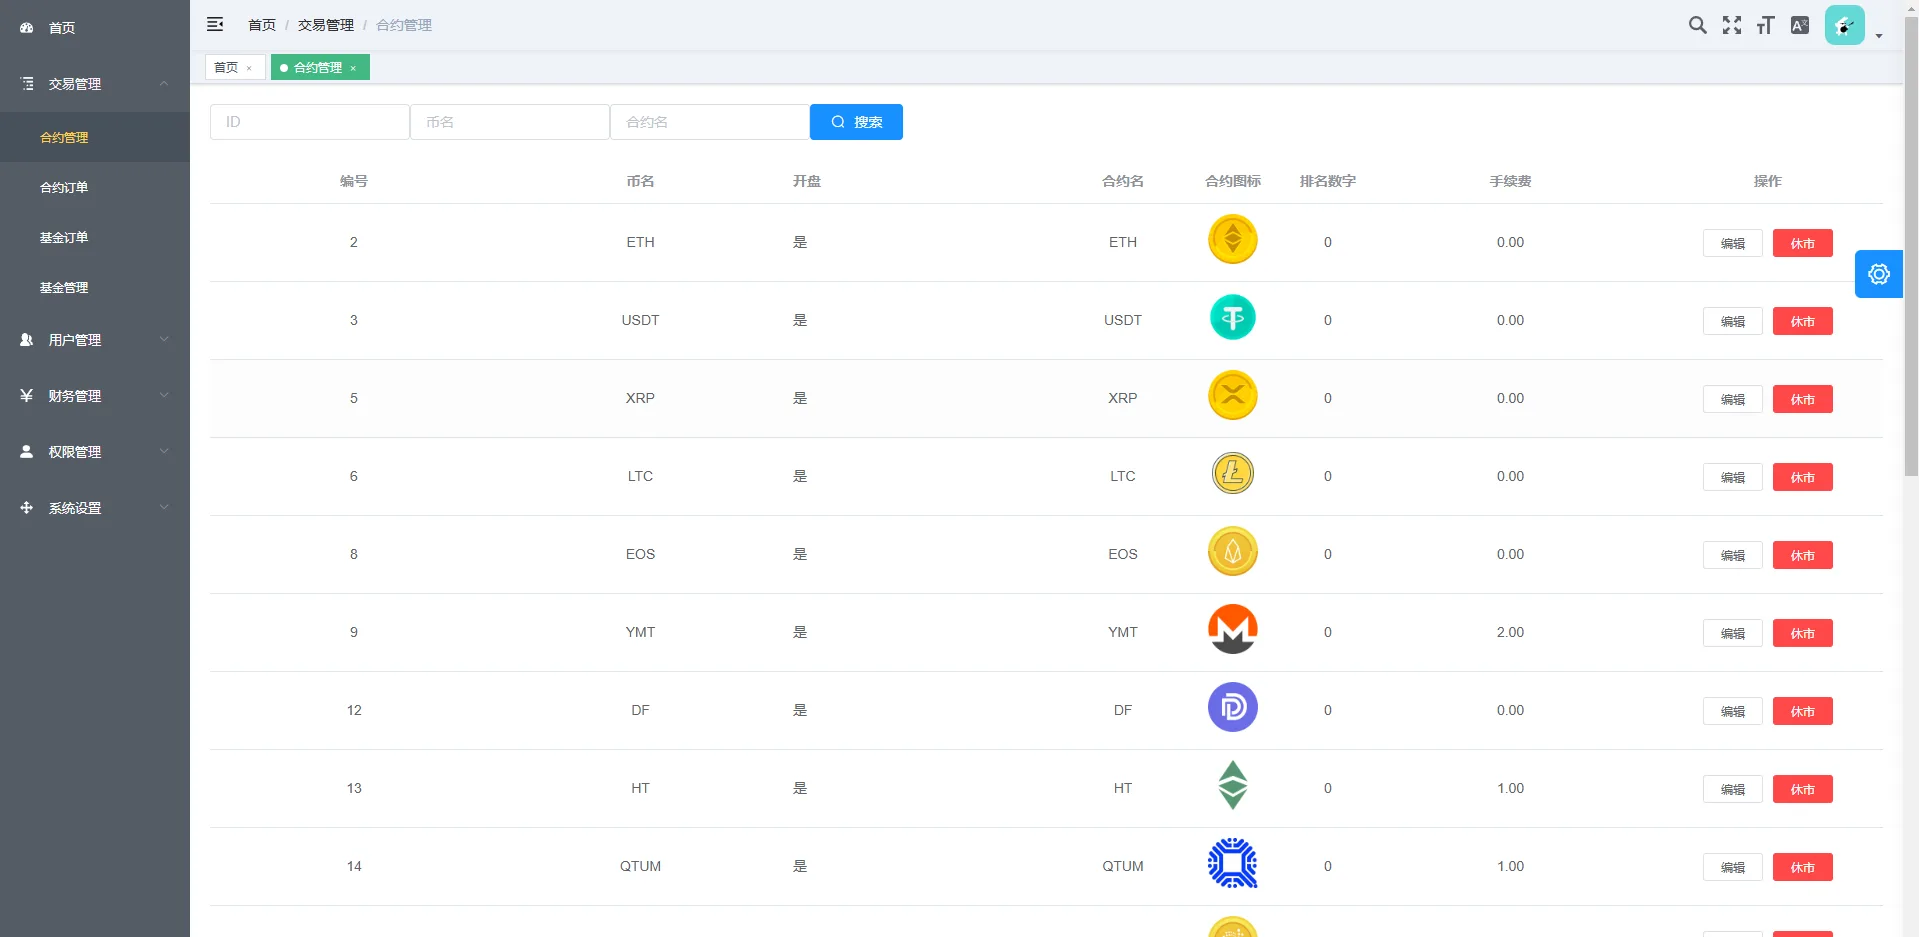Select 合约订单 in the sidebar menu
The height and width of the screenshot is (937, 1919).
[x=65, y=187]
